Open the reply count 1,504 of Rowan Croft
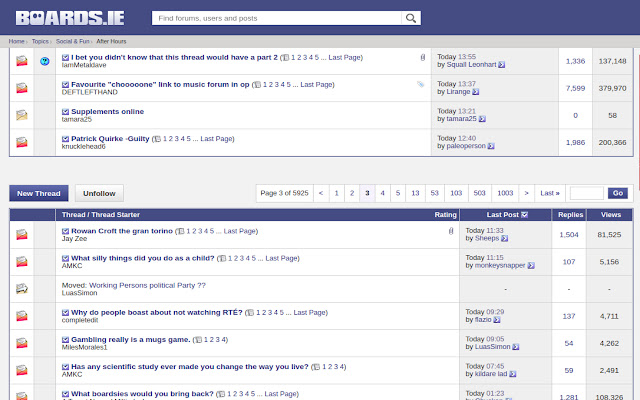Image resolution: width=640 pixels, height=400 pixels. tap(569, 235)
